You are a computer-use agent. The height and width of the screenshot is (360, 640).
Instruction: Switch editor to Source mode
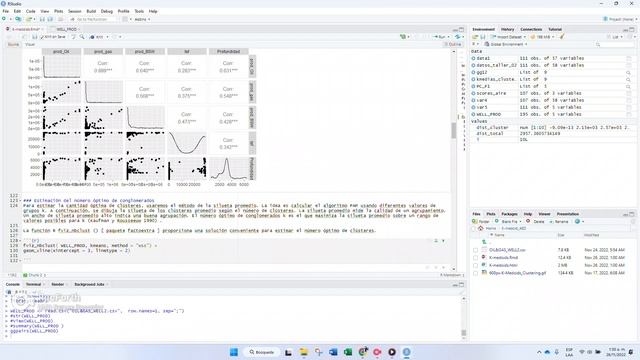point(13,44)
